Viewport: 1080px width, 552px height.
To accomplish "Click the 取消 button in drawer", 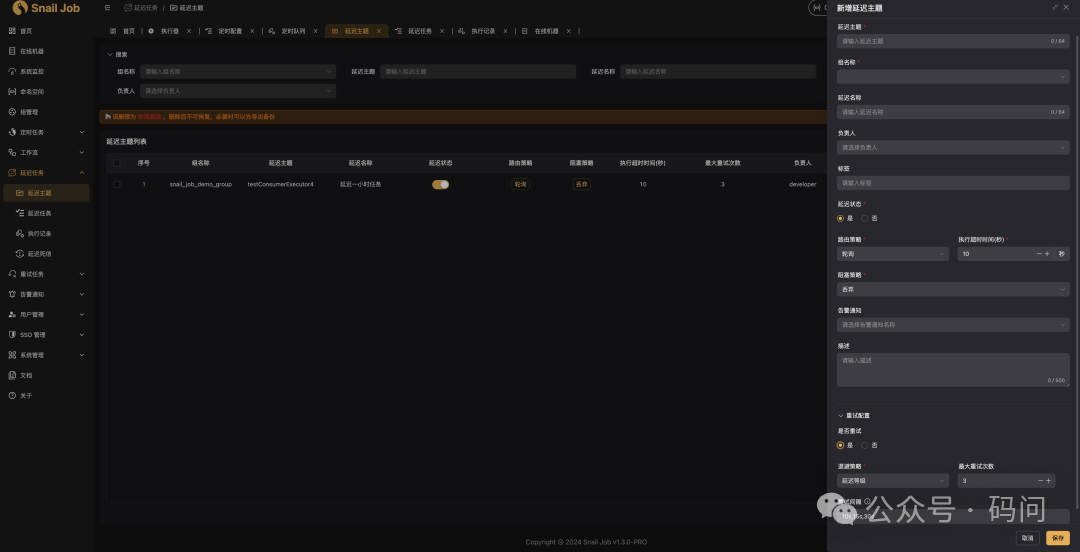I will (1028, 538).
